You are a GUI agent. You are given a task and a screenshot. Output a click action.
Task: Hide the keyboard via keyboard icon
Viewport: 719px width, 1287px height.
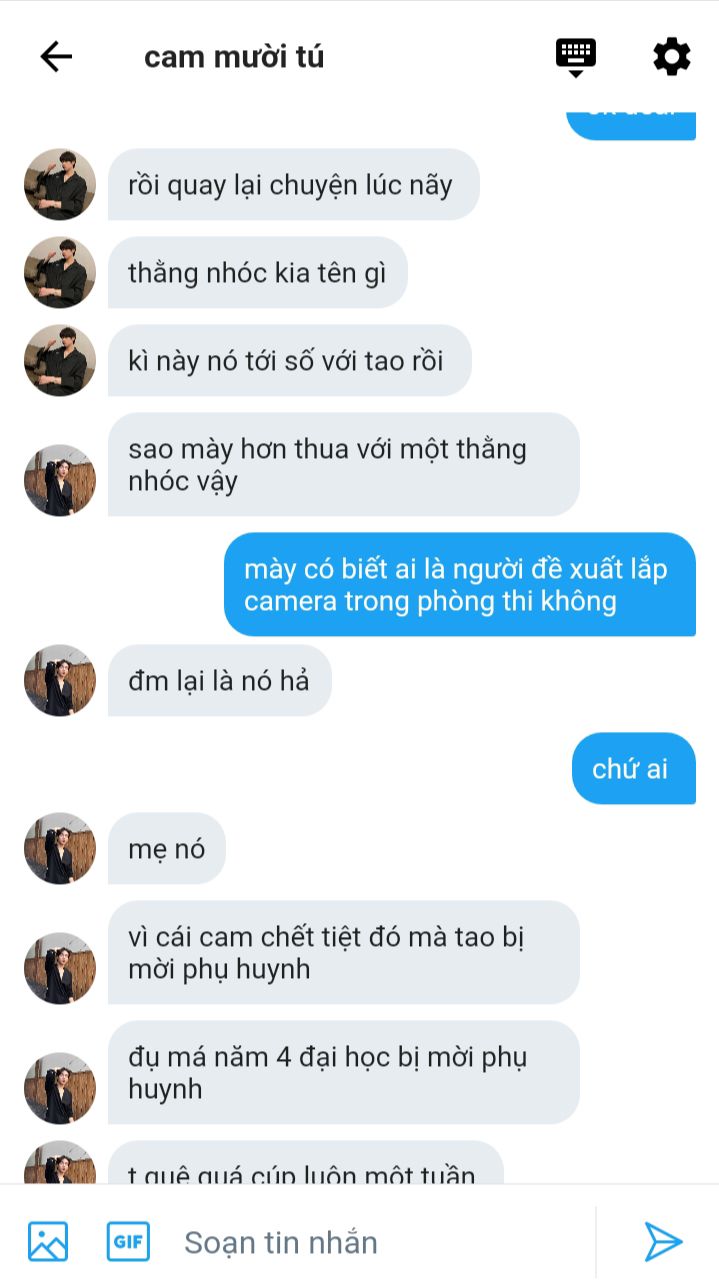click(x=576, y=57)
